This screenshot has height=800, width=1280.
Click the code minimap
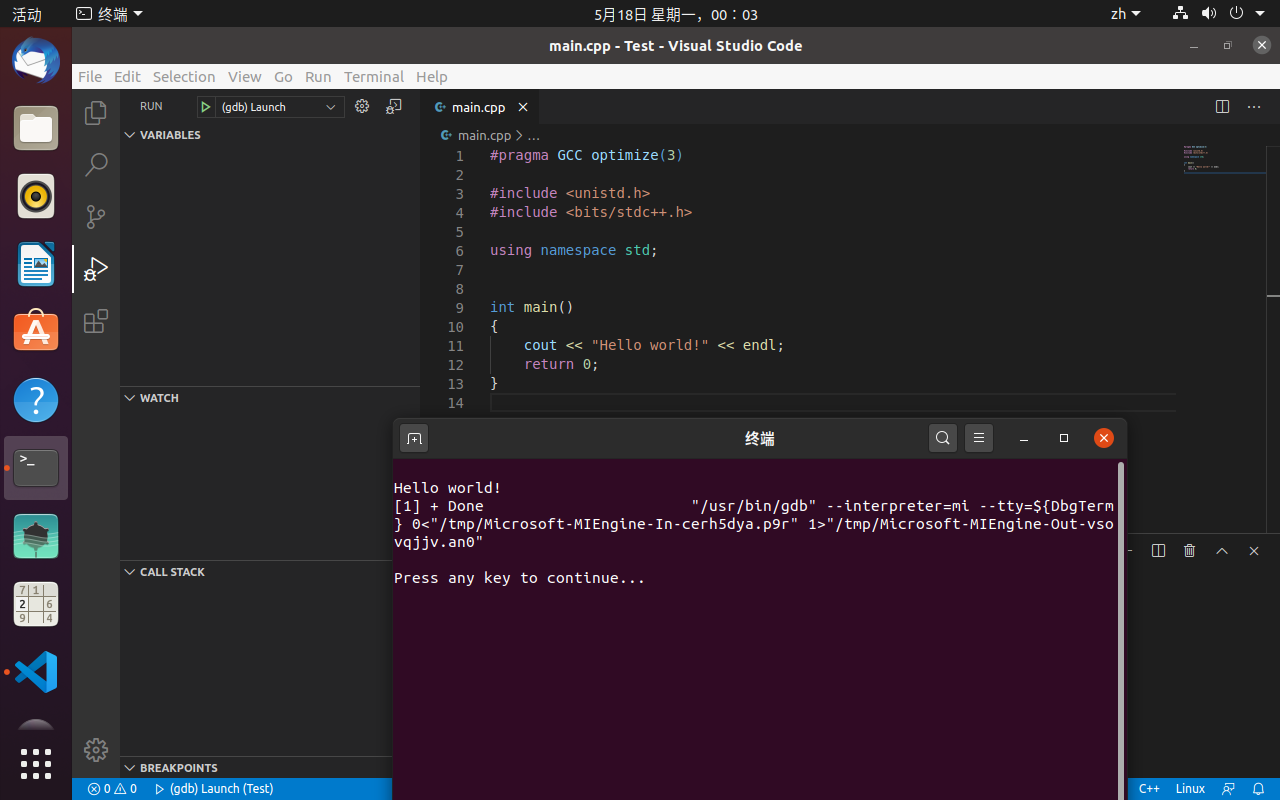pos(1225,158)
